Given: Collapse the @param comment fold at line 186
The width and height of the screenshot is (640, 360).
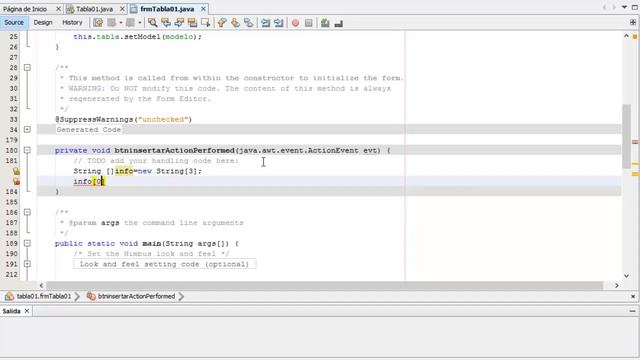Looking at the screenshot, I should point(27,212).
